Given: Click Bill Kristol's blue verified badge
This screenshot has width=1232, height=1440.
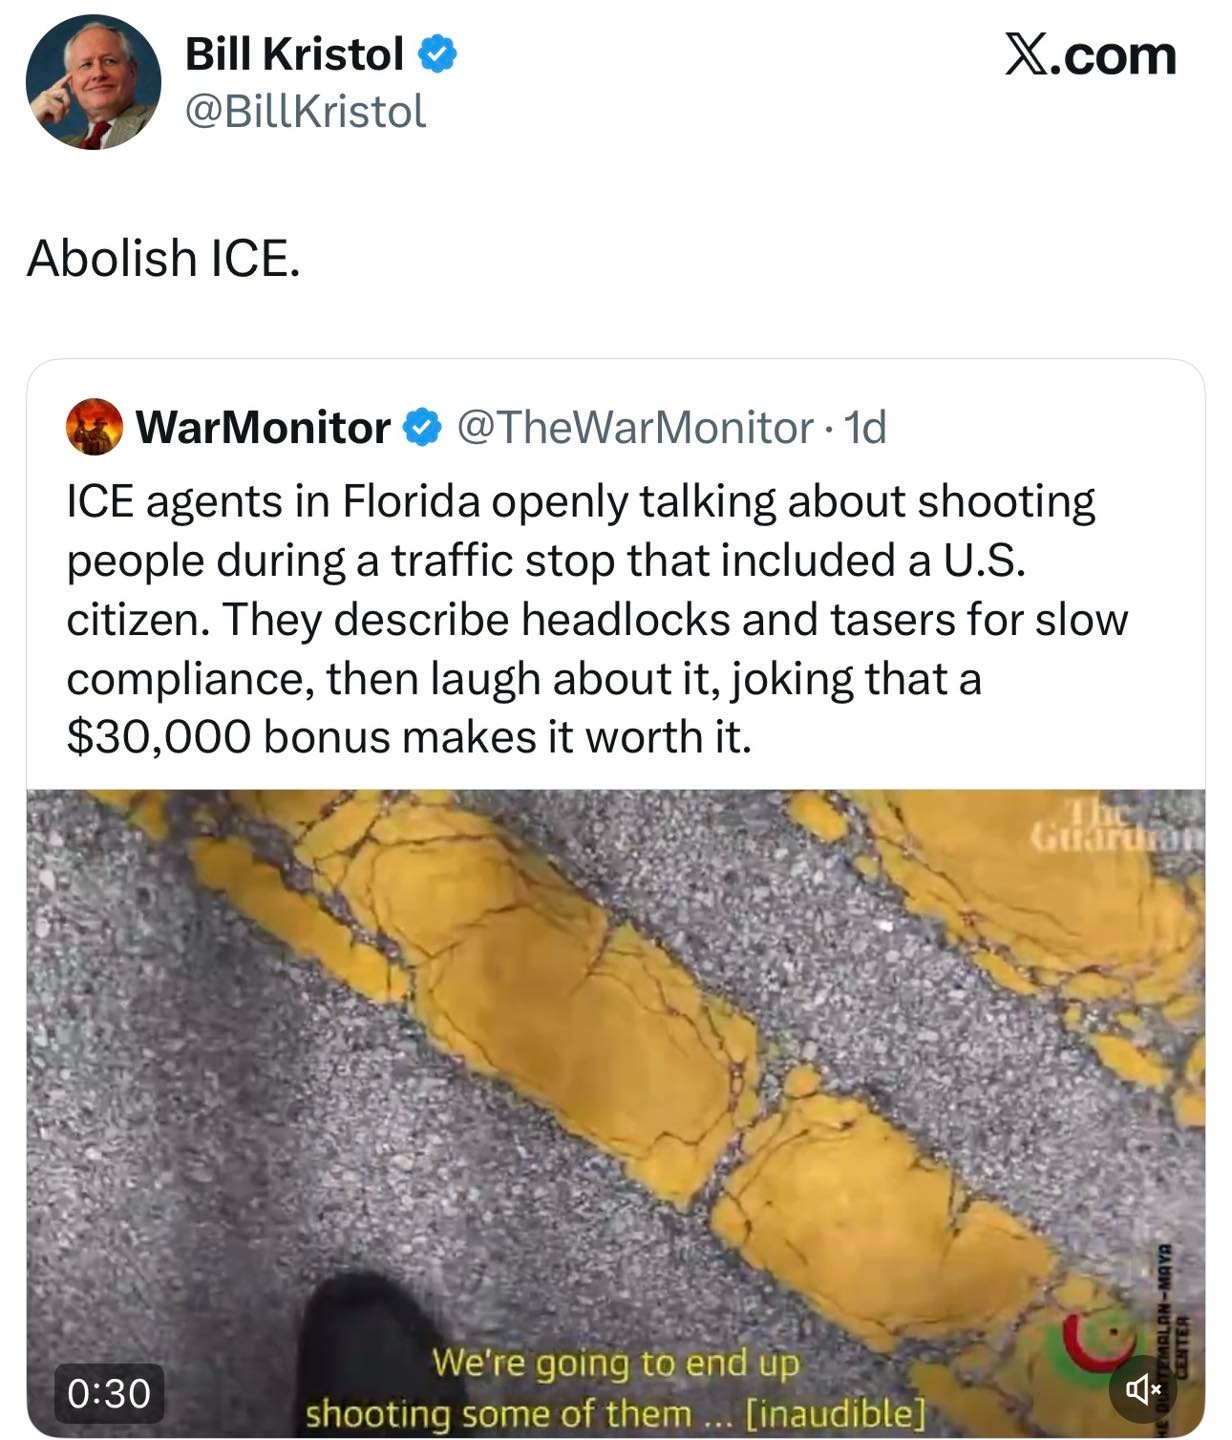Looking at the screenshot, I should coord(437,54).
